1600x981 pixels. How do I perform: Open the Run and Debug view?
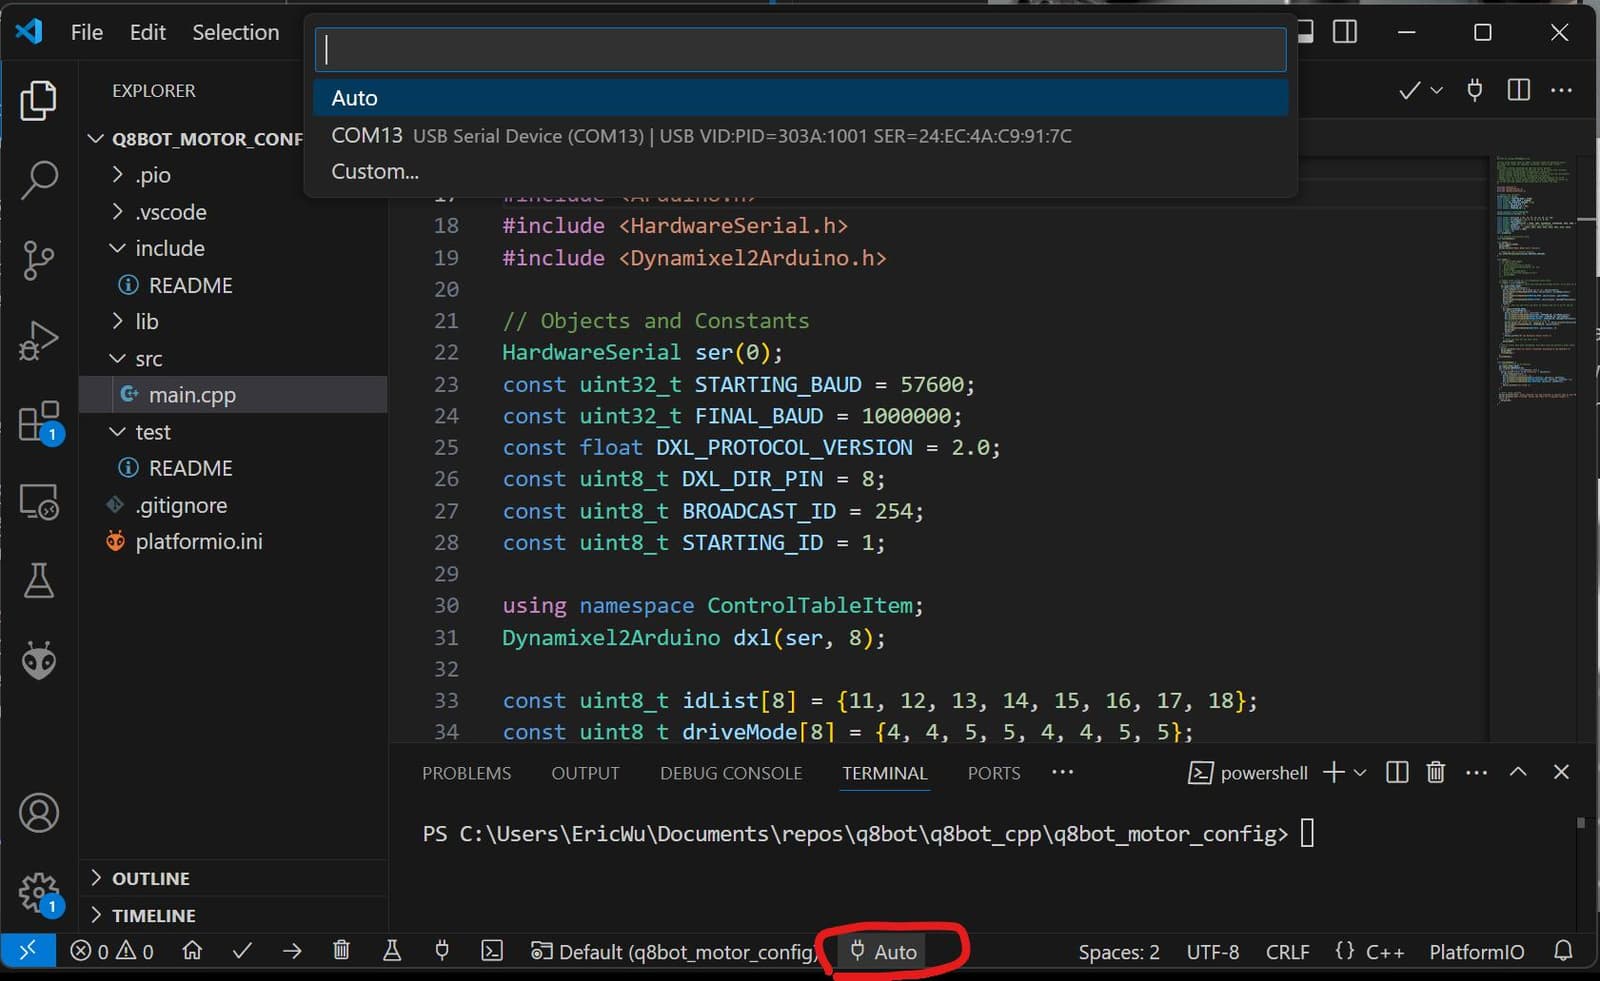click(38, 341)
